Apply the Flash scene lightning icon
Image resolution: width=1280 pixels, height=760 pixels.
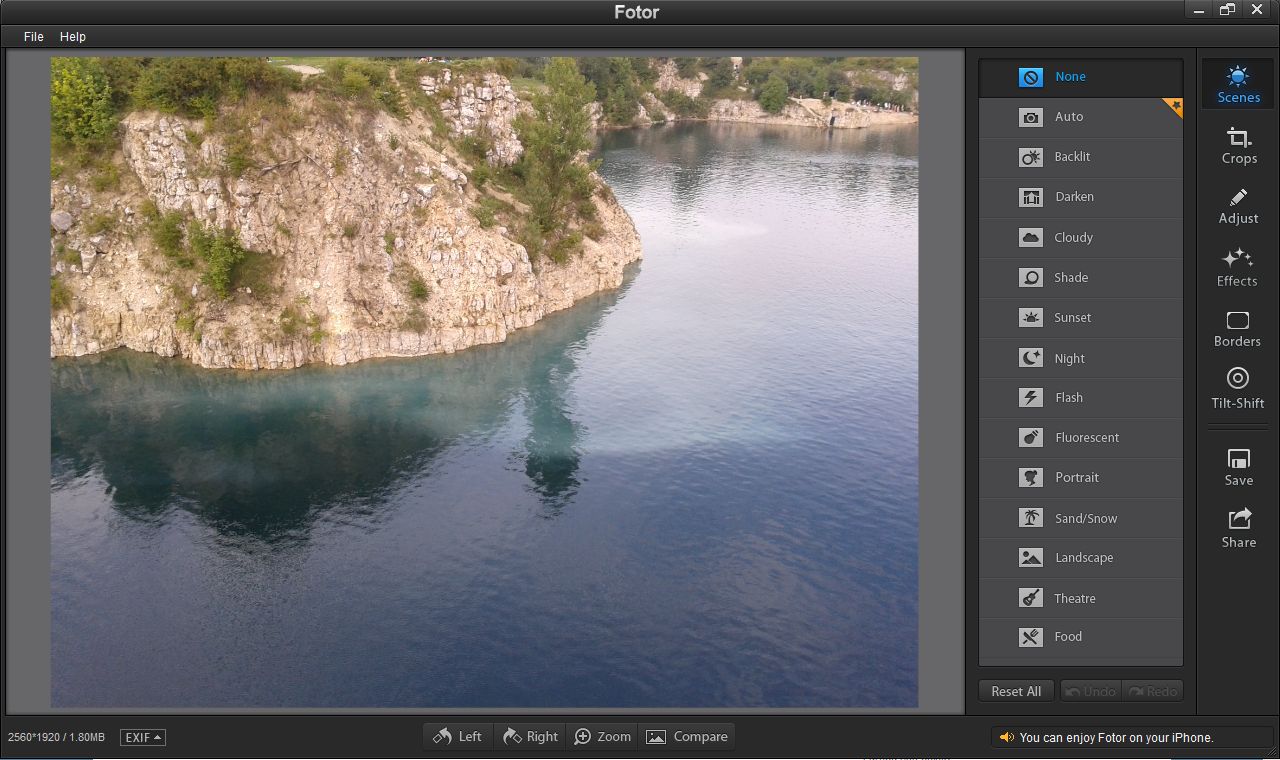1031,397
